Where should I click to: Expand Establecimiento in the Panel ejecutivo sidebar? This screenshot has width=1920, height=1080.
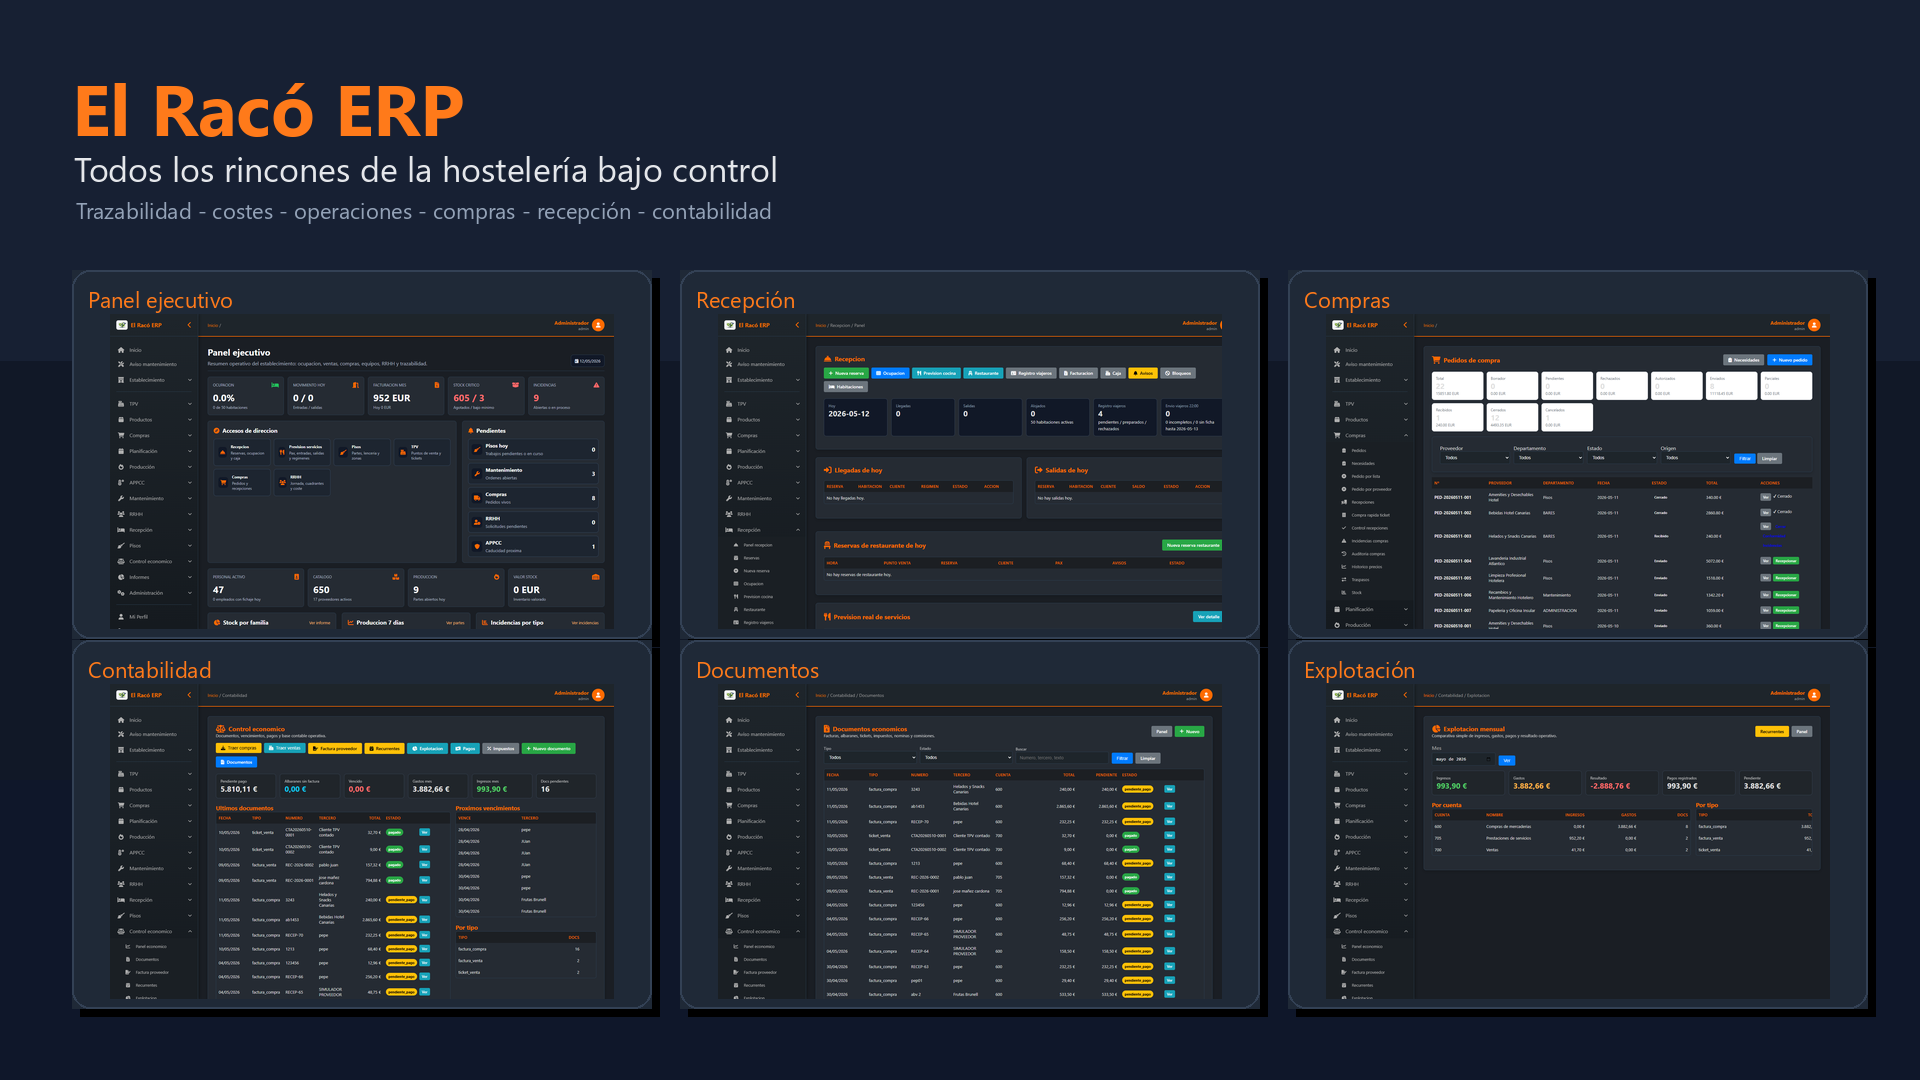pos(155,380)
